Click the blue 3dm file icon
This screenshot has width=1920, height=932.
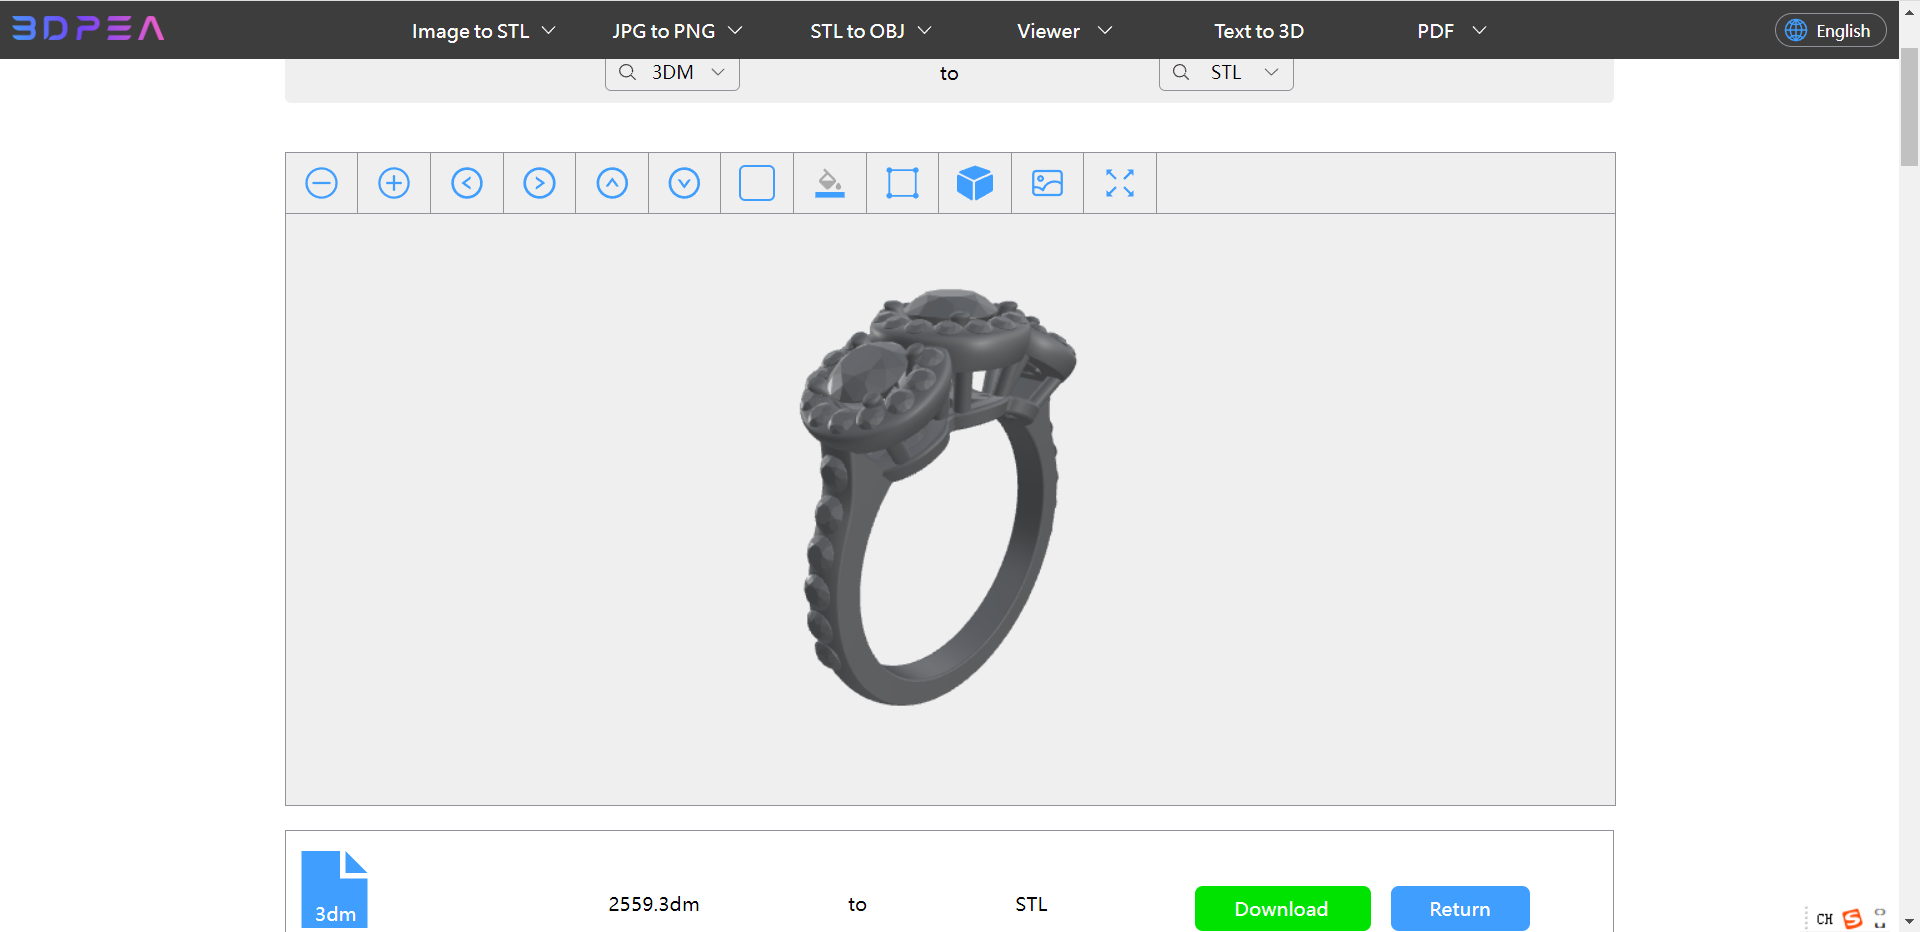pyautogui.click(x=335, y=889)
